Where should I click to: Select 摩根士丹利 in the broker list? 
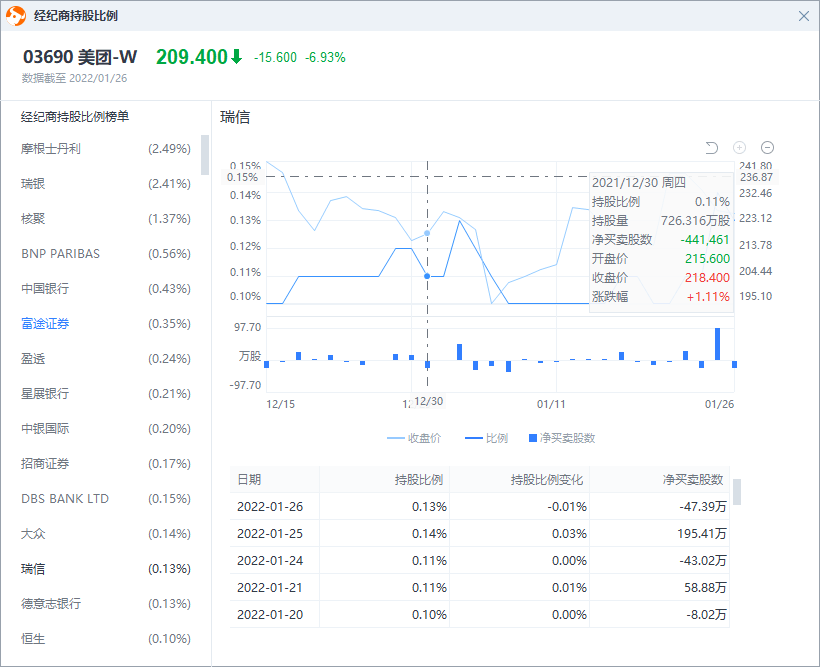pos(51,149)
